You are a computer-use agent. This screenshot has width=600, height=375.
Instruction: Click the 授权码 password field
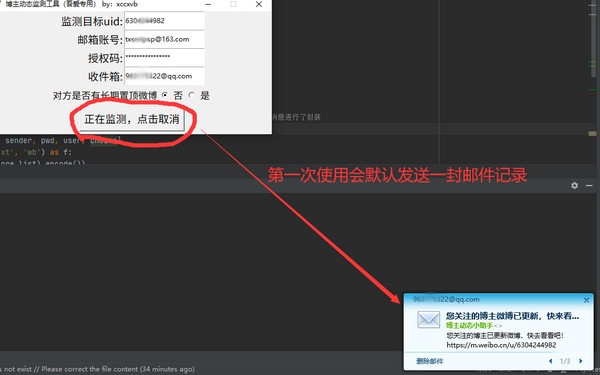pyautogui.click(x=164, y=58)
